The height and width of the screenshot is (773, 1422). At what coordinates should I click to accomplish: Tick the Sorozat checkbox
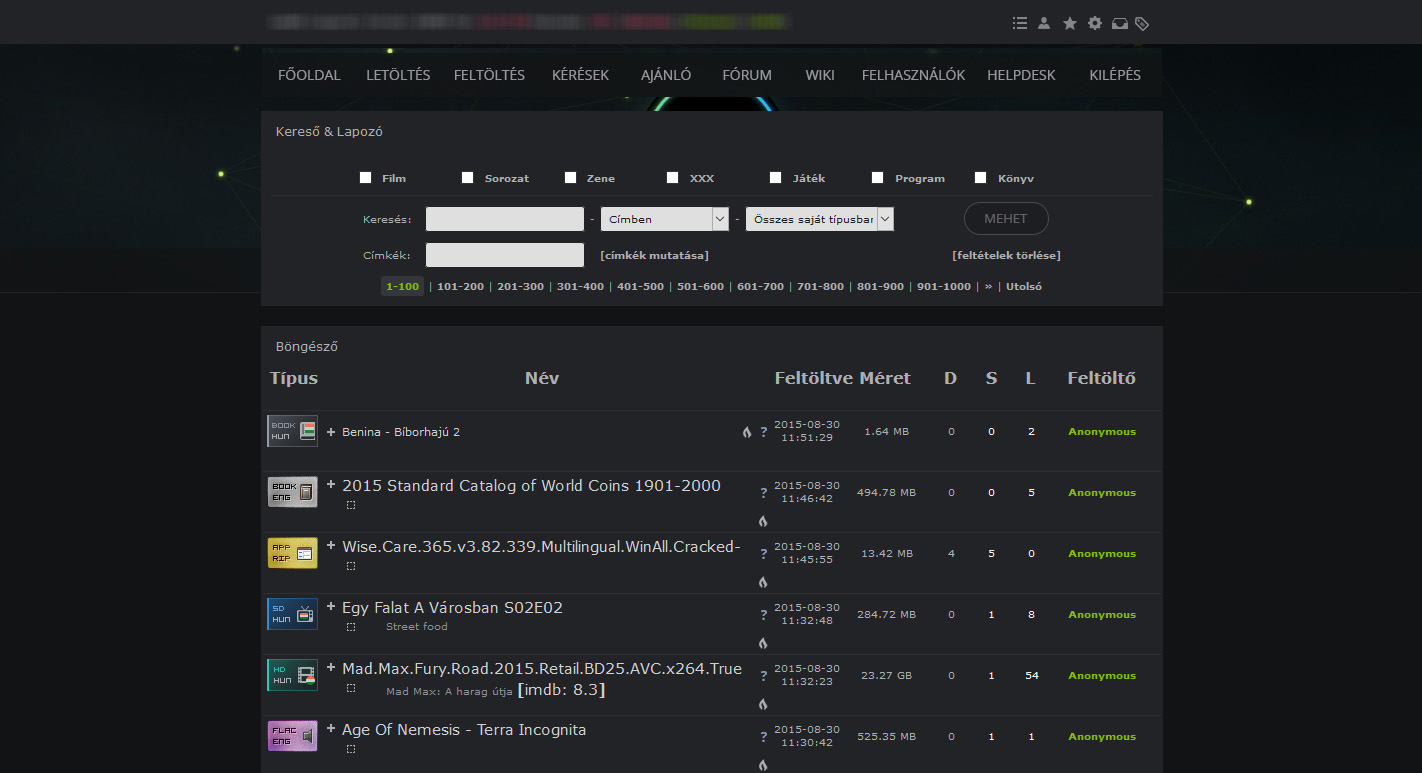point(468,178)
